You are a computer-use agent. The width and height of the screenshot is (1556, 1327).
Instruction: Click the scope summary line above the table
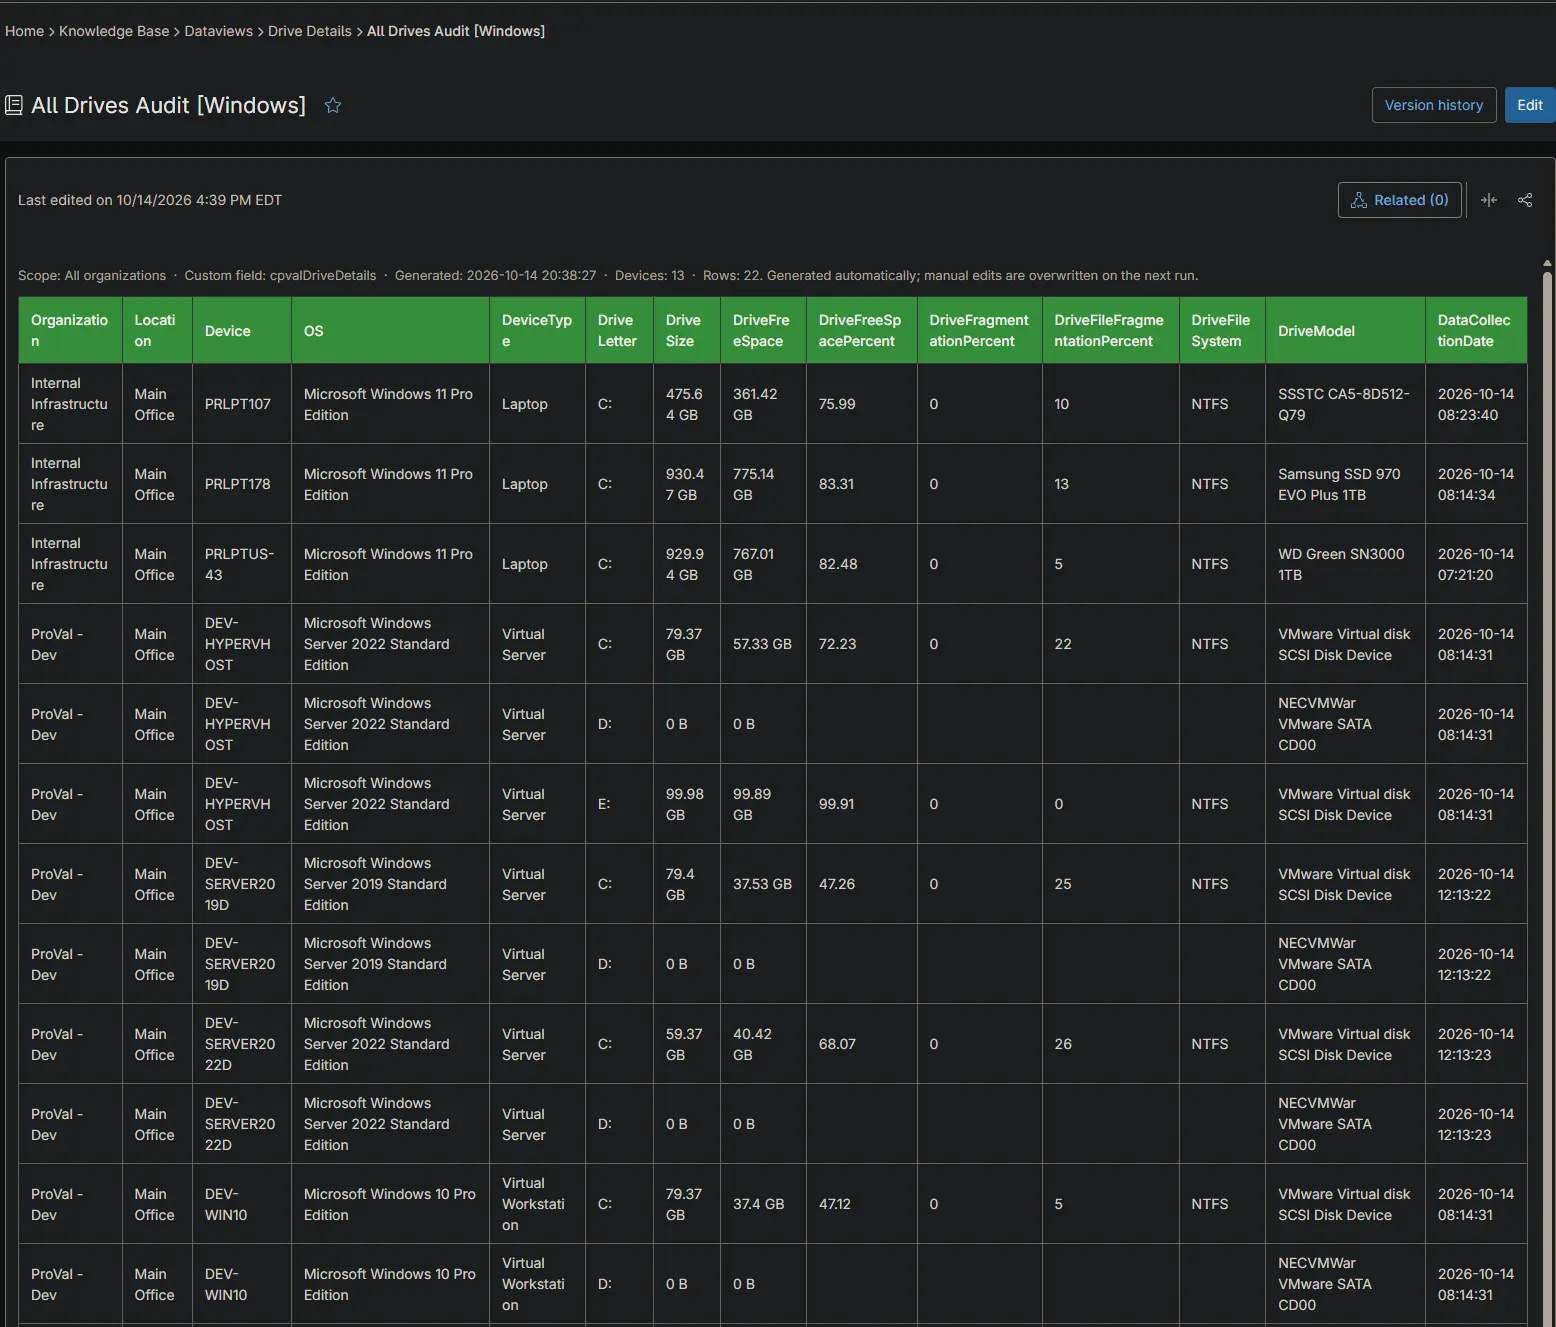608,275
